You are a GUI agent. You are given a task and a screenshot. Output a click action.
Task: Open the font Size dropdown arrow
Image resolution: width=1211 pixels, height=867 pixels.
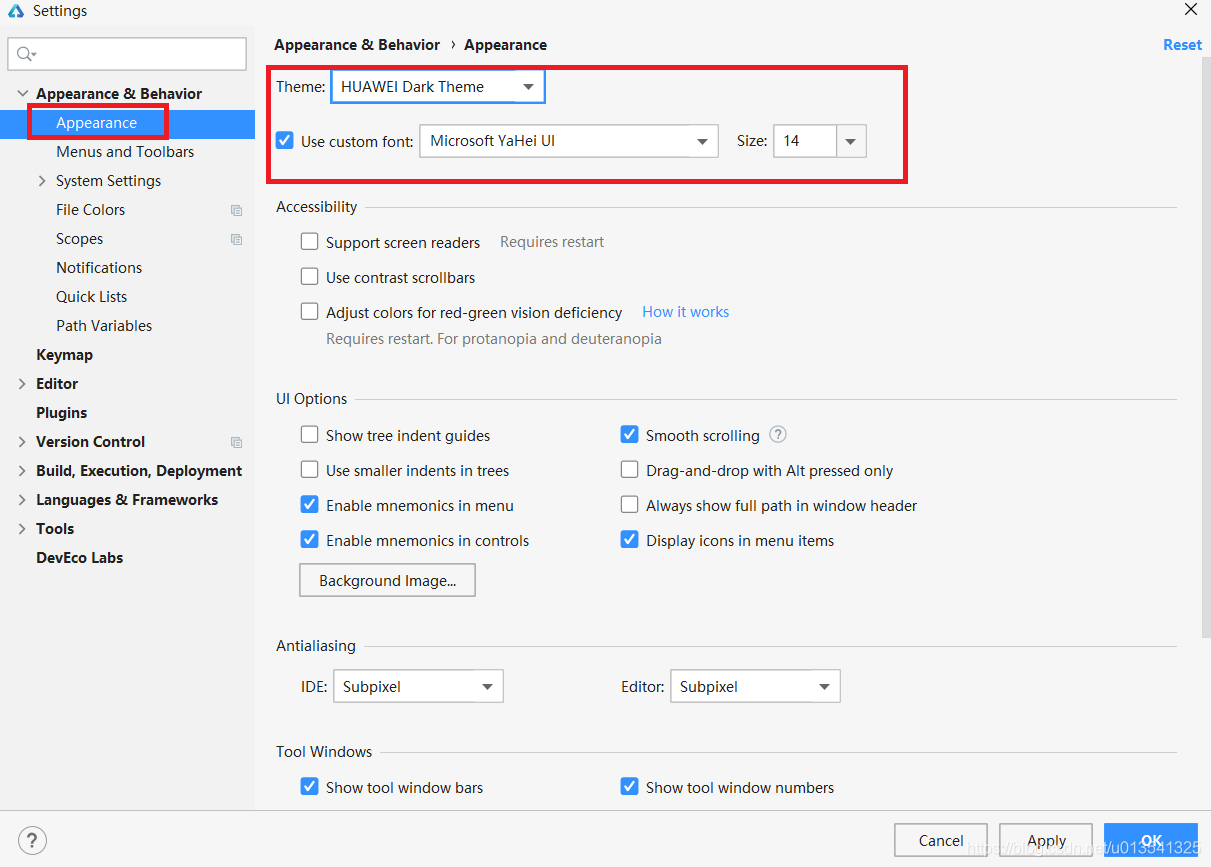pos(851,141)
